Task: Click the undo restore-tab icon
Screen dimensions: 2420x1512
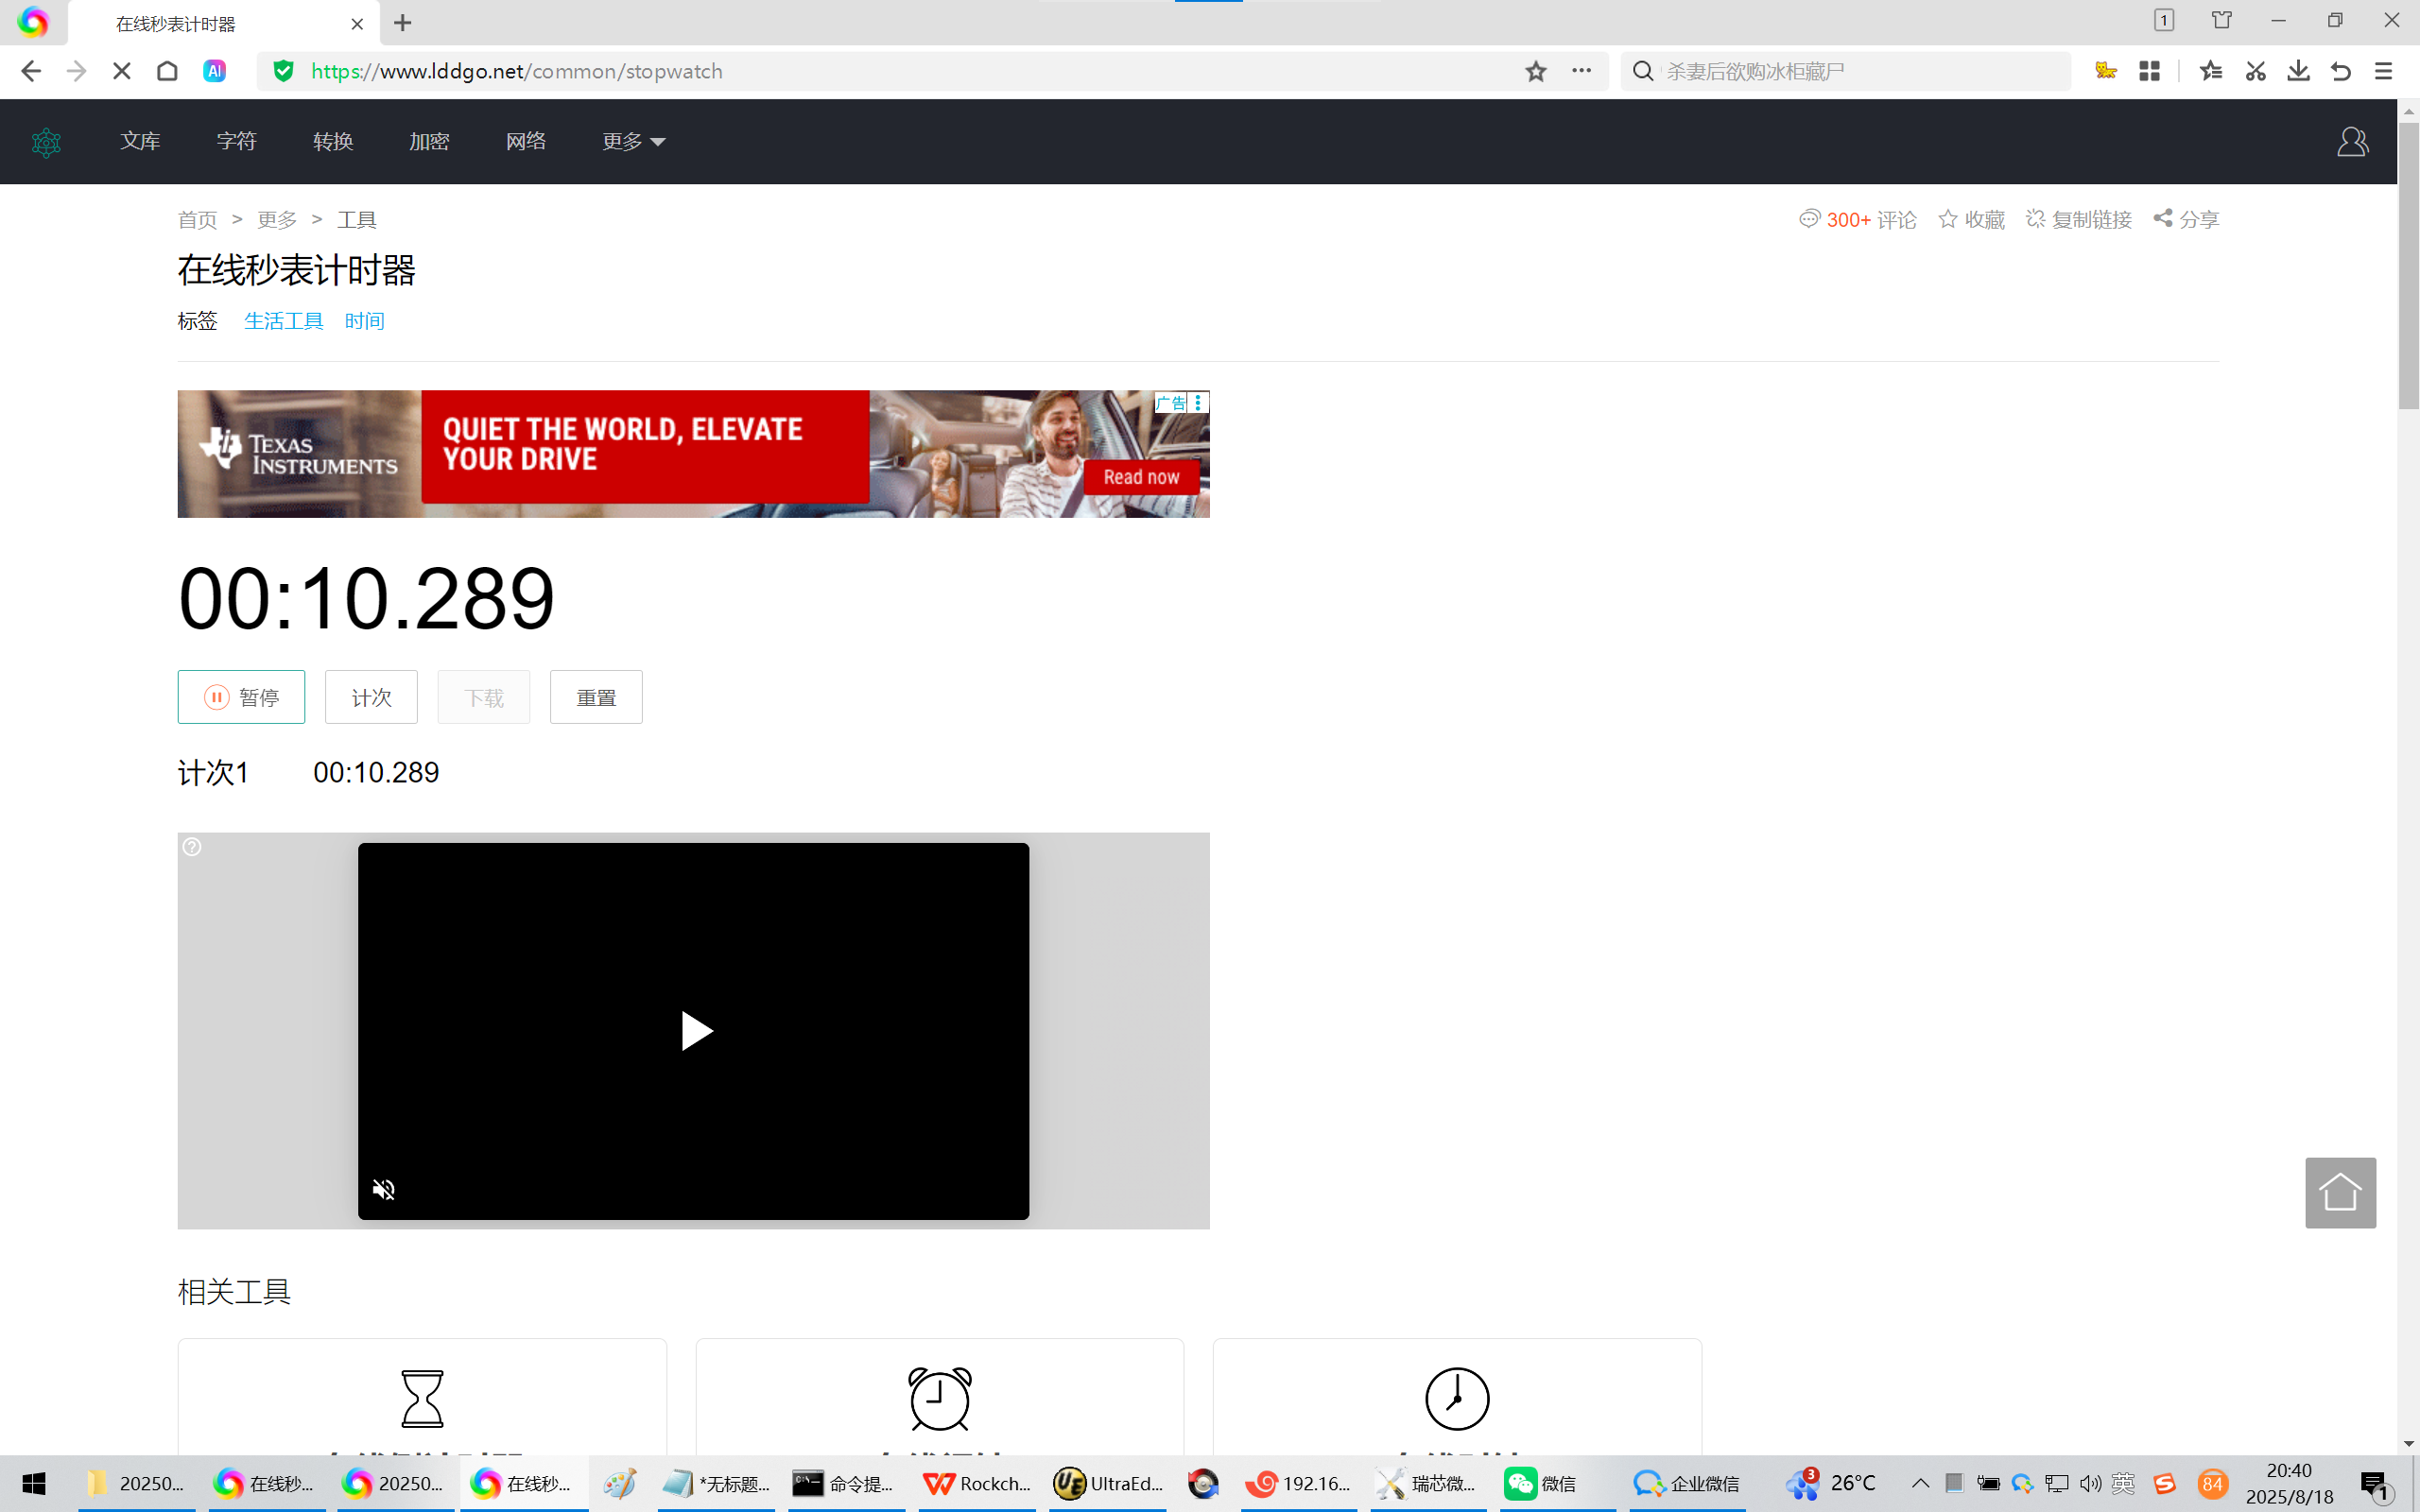Action: tap(2341, 71)
